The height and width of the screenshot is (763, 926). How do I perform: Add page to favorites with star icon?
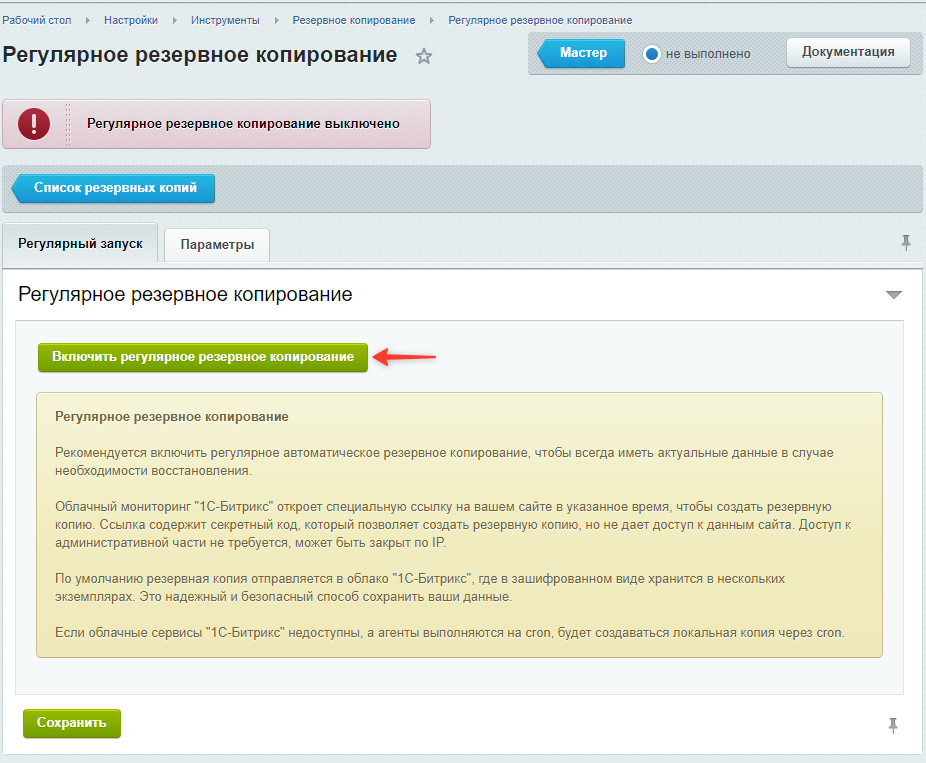(x=423, y=57)
